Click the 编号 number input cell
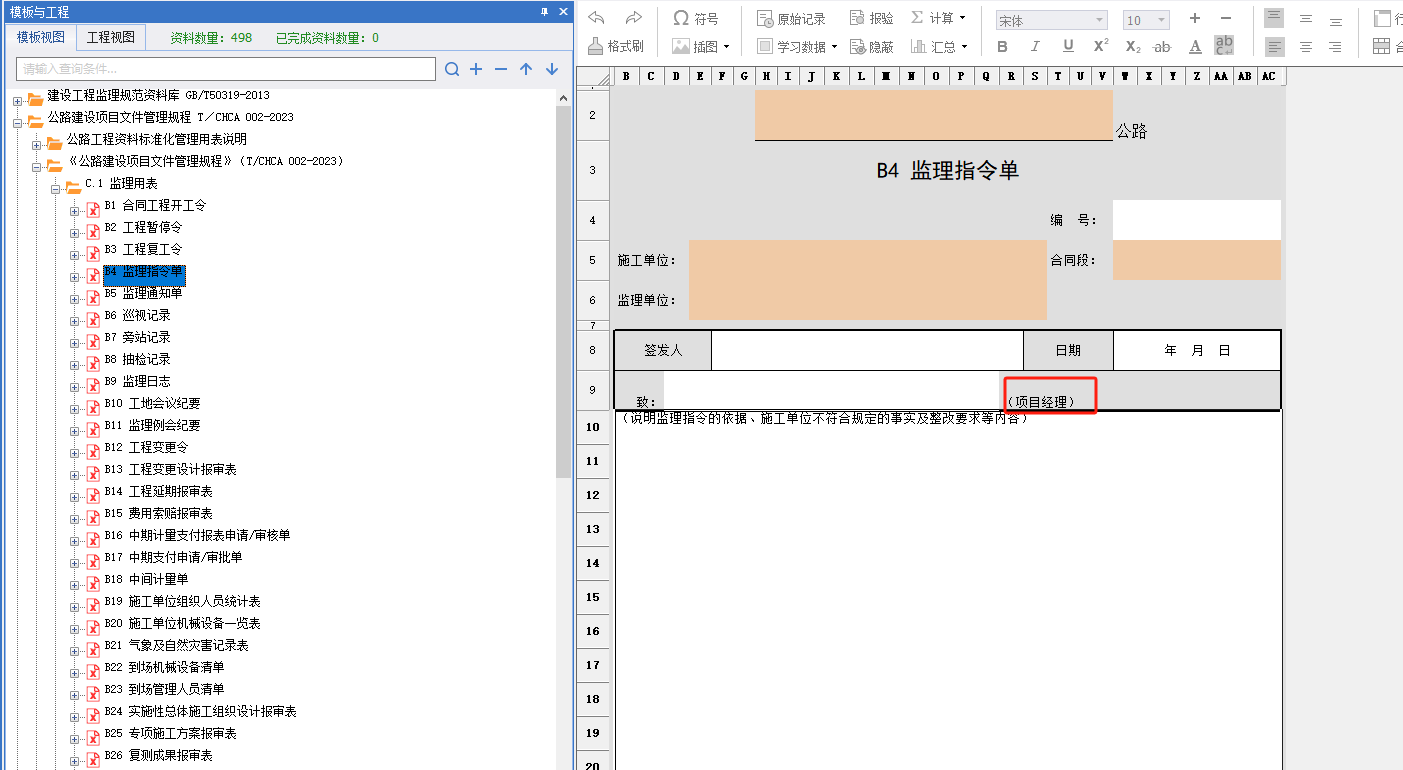Screen dimensions: 1403x770 [x=1196, y=220]
